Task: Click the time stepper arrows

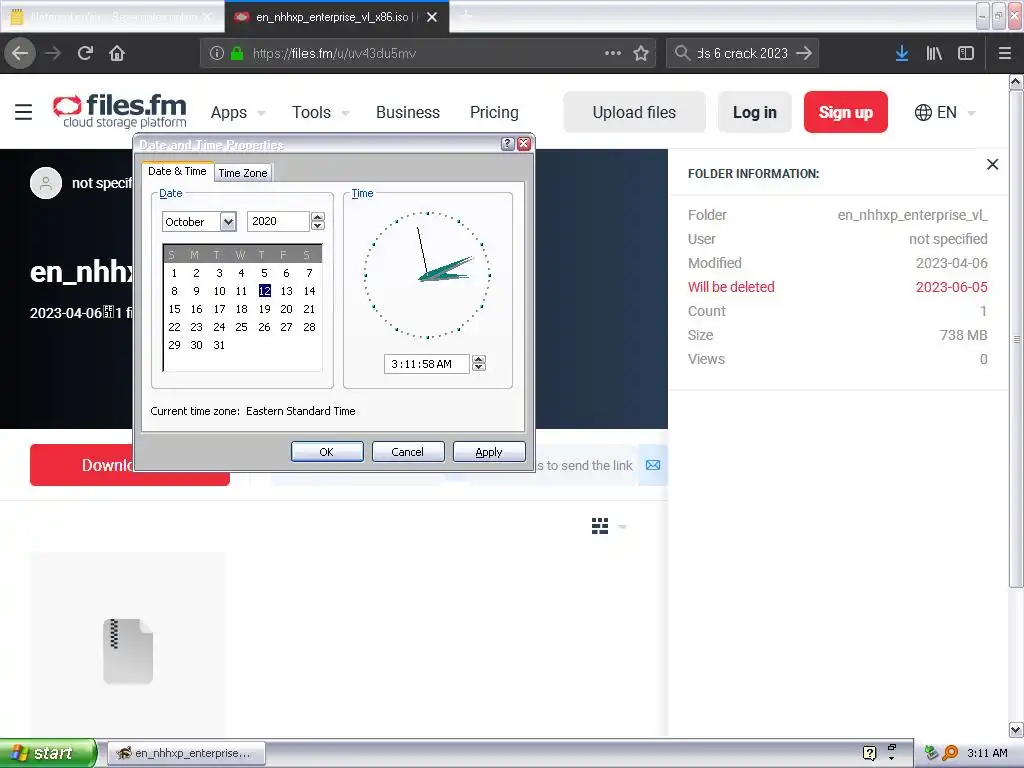Action: tap(479, 364)
